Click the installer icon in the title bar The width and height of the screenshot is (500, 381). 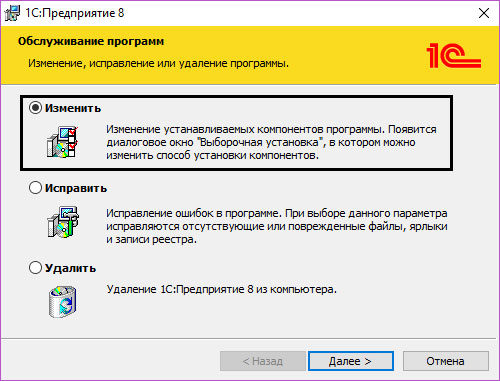(x=12, y=13)
